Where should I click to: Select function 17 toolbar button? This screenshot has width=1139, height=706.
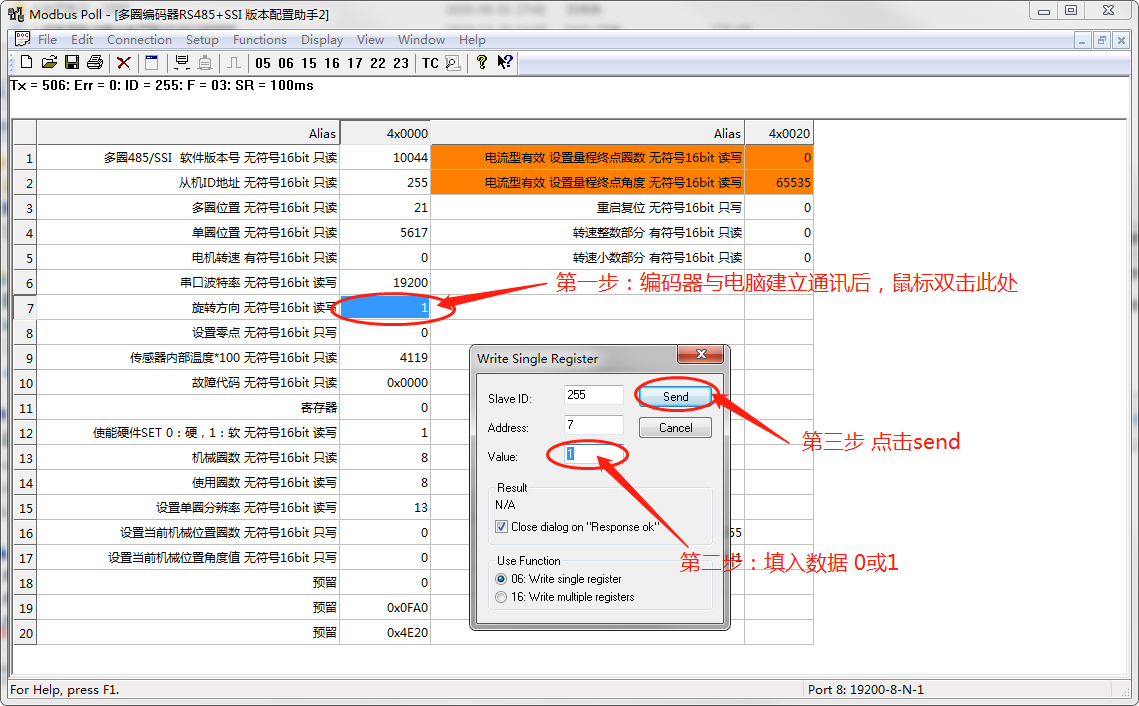click(354, 63)
